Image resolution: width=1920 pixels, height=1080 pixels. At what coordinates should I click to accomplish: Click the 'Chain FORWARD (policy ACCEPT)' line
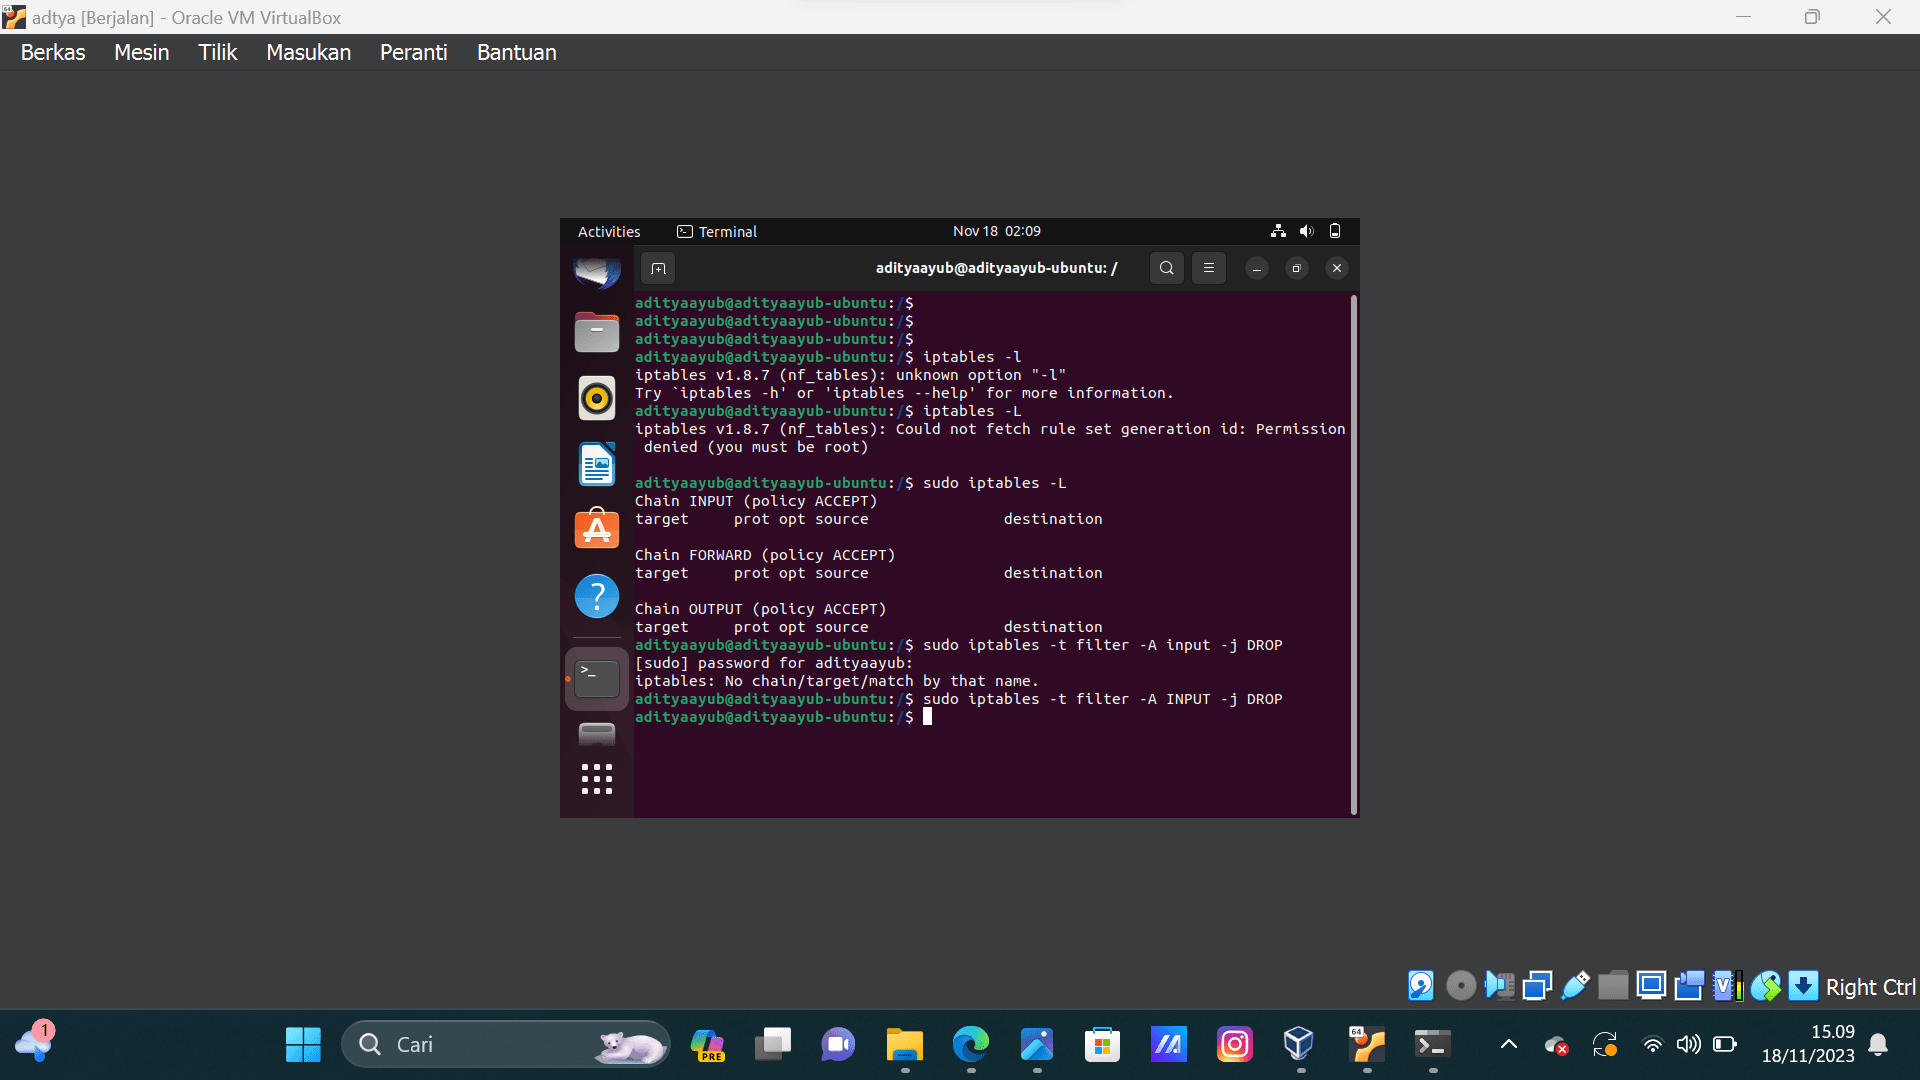765,555
